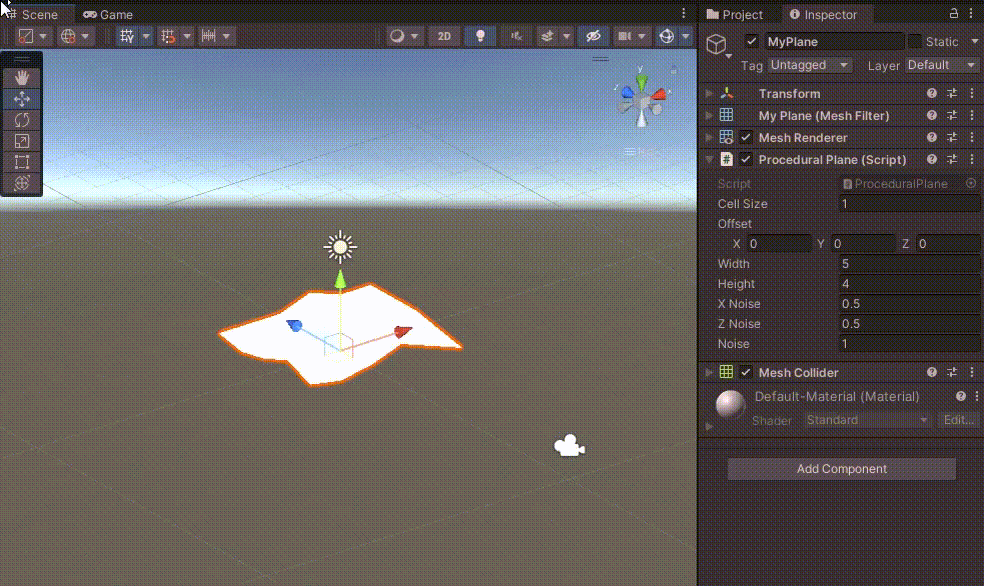Enable or disable Mesh Renderer checkbox
Screen dimensions: 984x586
click(746, 137)
